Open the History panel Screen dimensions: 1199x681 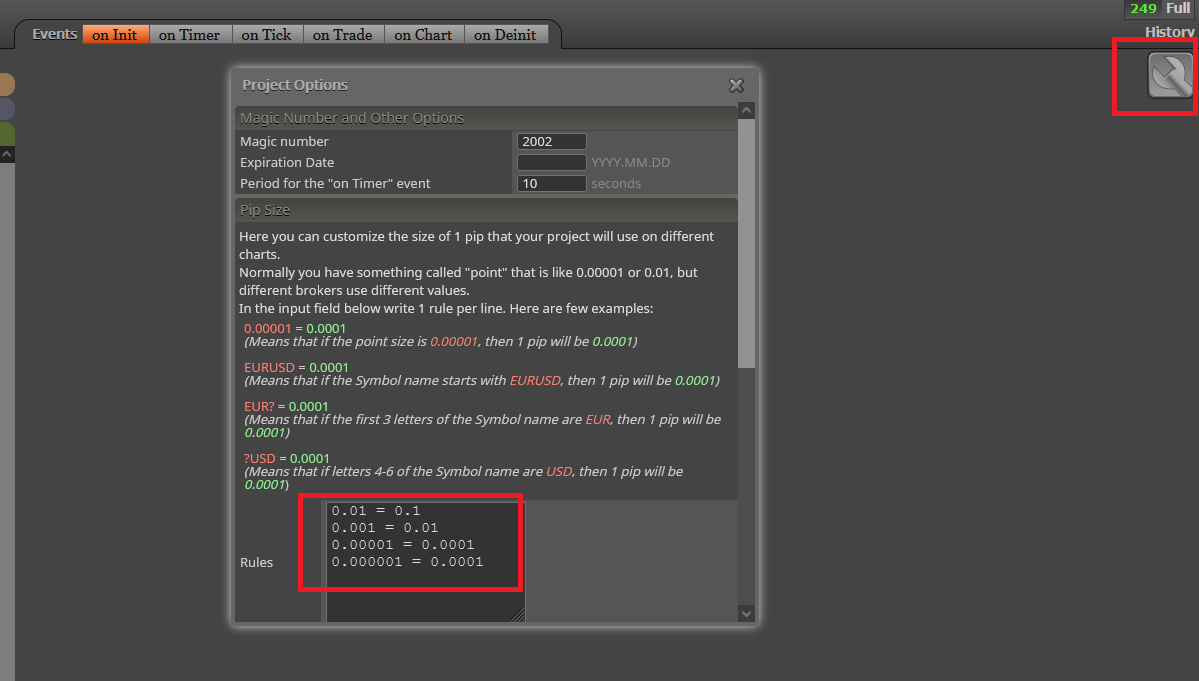point(1169,31)
